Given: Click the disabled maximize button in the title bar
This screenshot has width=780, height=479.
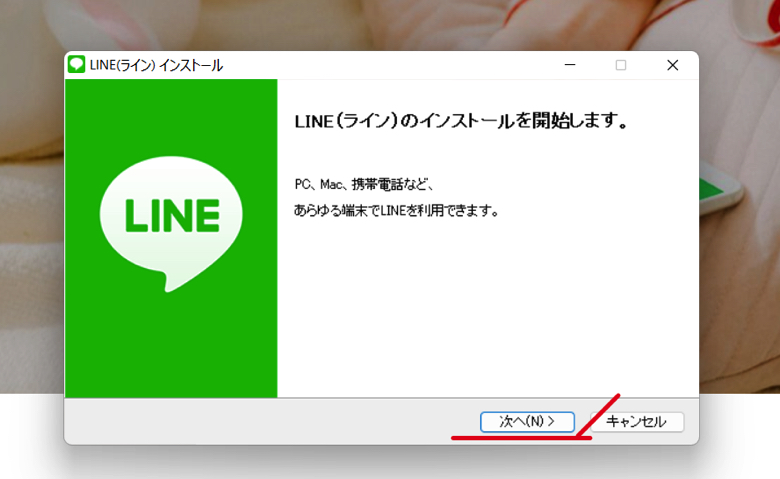Looking at the screenshot, I should (621, 65).
